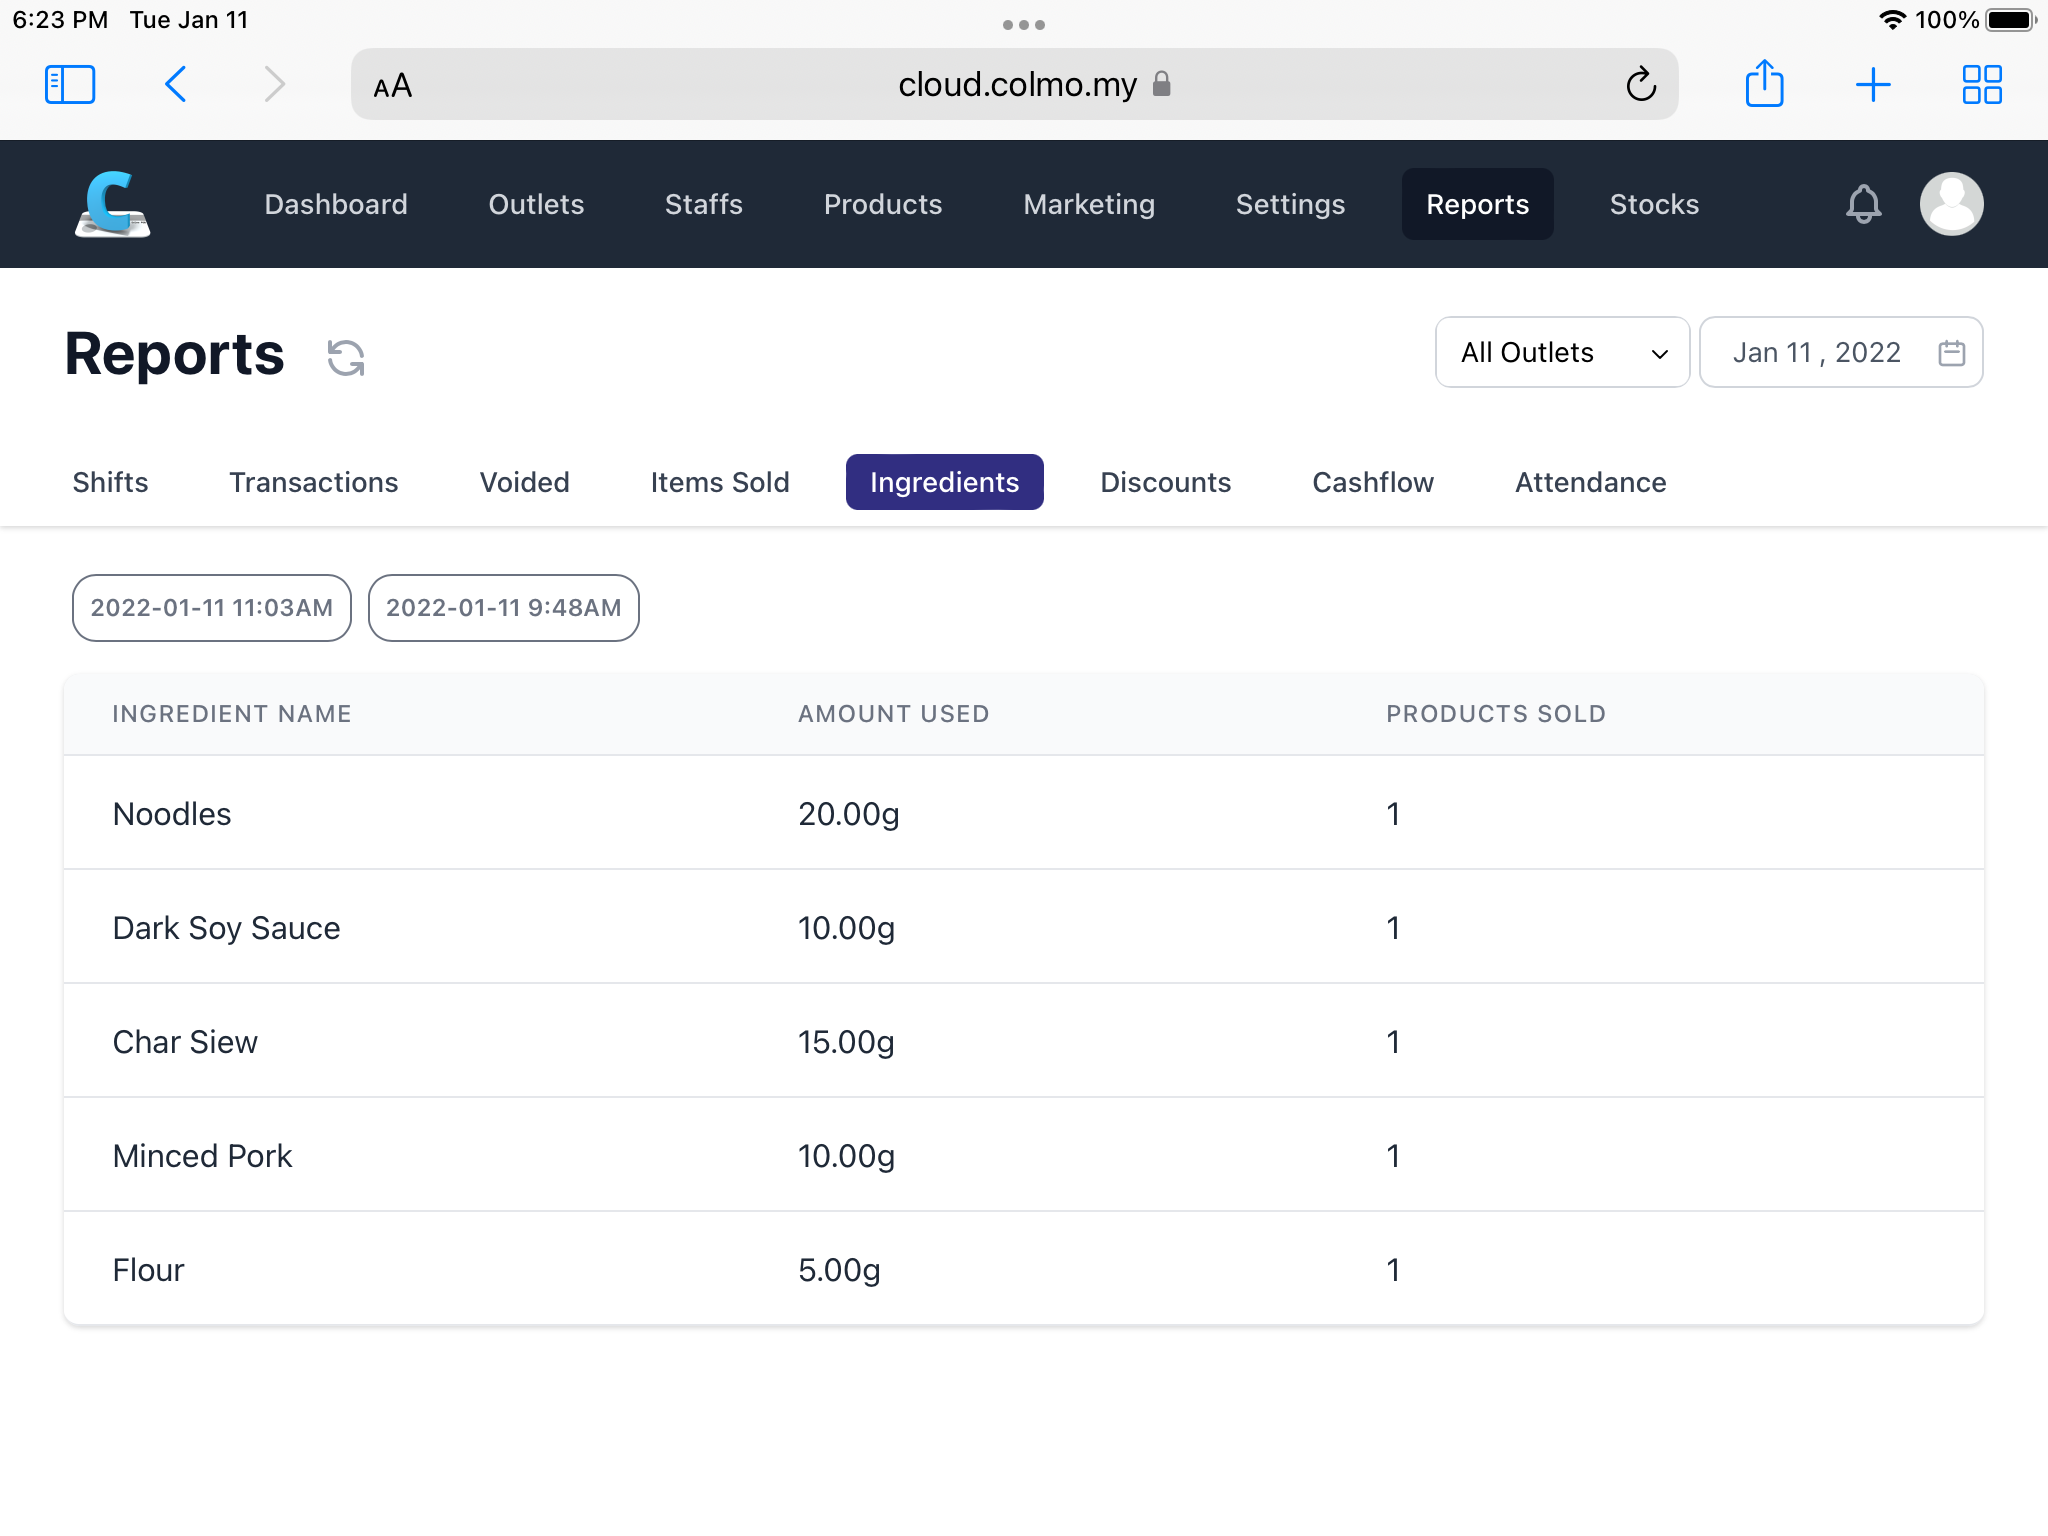The width and height of the screenshot is (2048, 1536).
Task: Open notifications via the bell icon
Action: [1862, 203]
